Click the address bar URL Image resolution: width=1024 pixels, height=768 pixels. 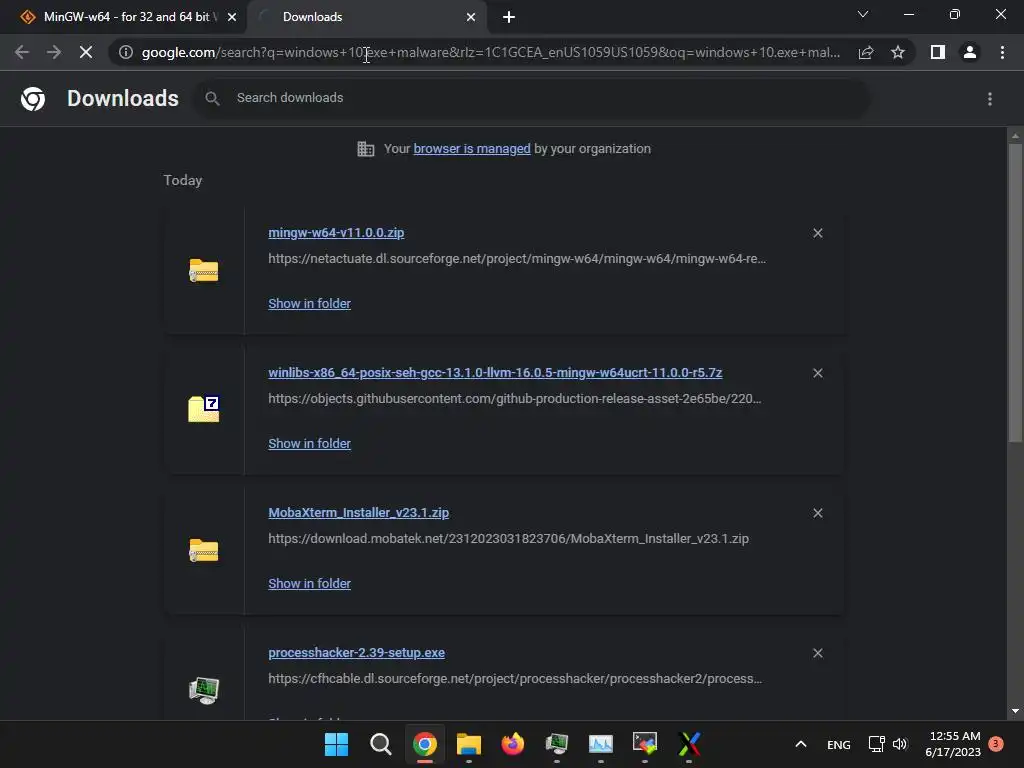491,52
